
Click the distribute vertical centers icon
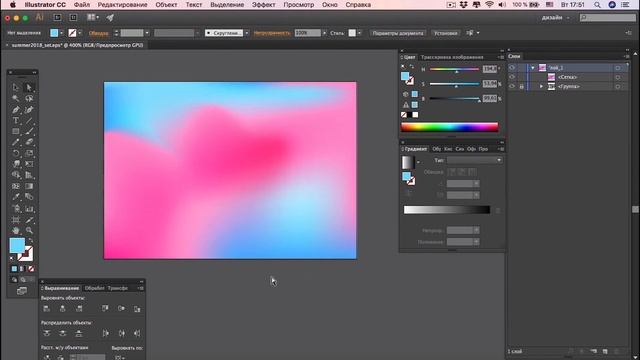(62, 333)
